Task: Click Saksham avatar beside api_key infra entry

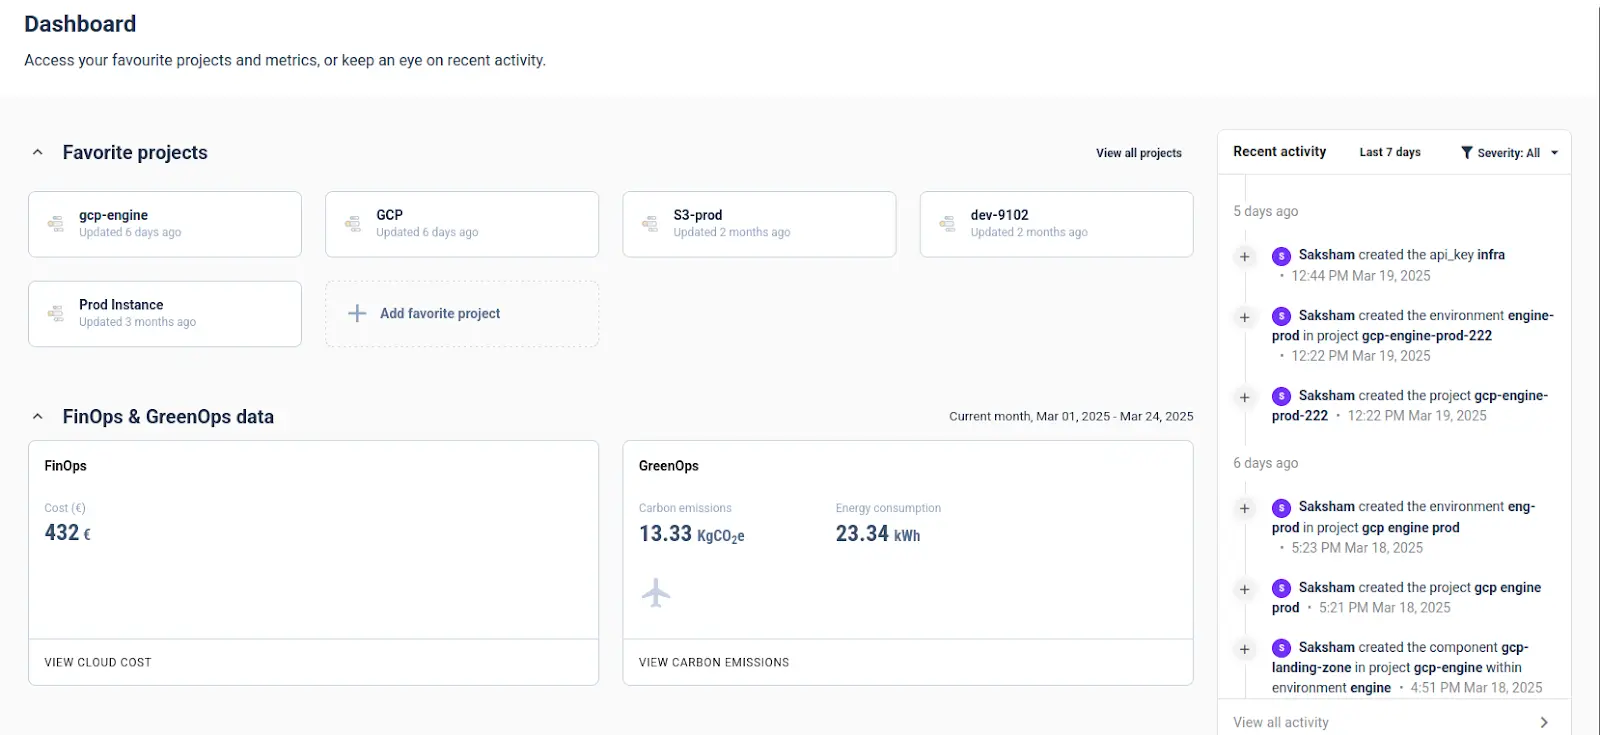Action: pos(1281,256)
